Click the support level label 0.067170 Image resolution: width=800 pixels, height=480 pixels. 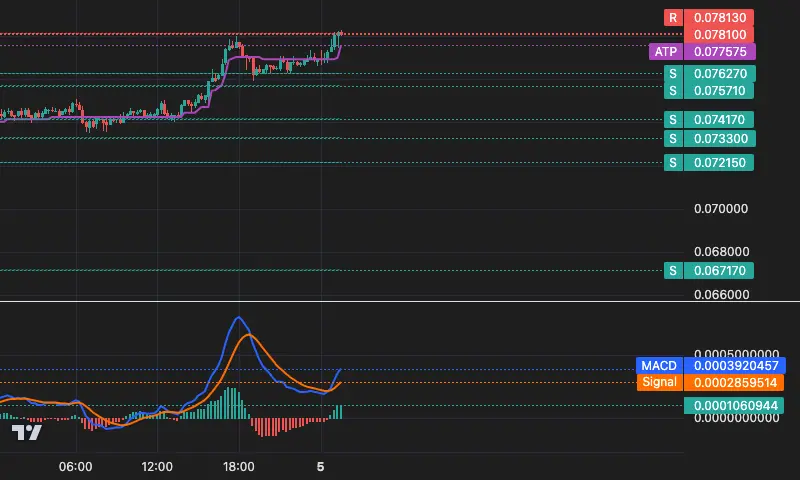[709, 270]
